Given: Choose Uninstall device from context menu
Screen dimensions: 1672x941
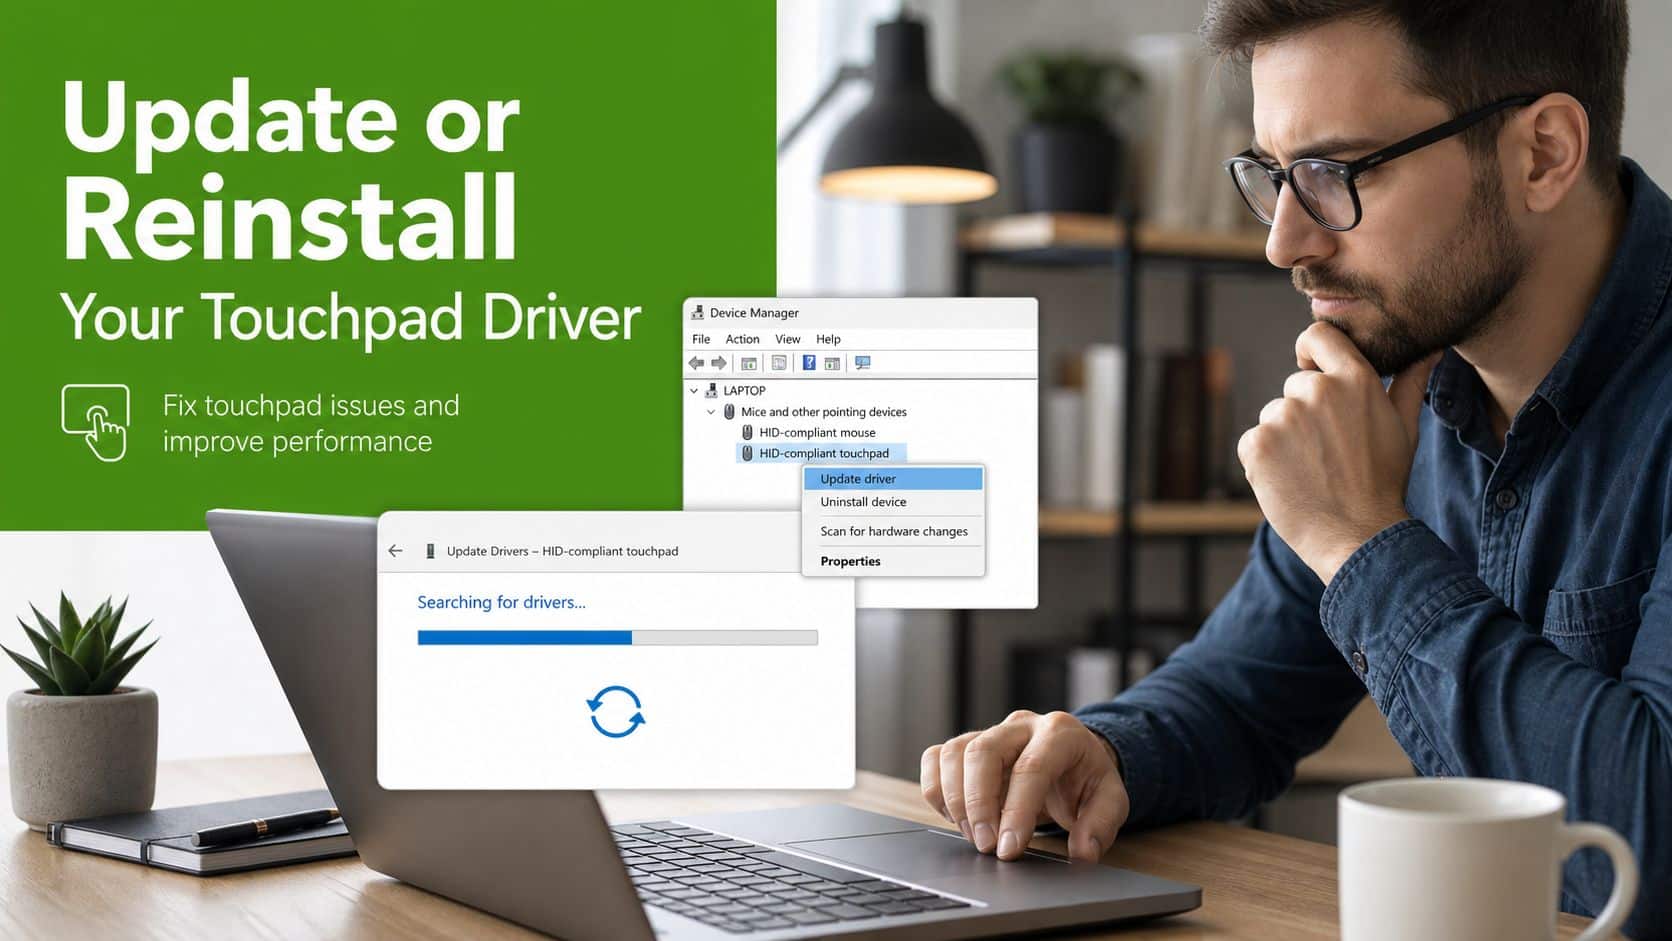Looking at the screenshot, I should [x=893, y=502].
